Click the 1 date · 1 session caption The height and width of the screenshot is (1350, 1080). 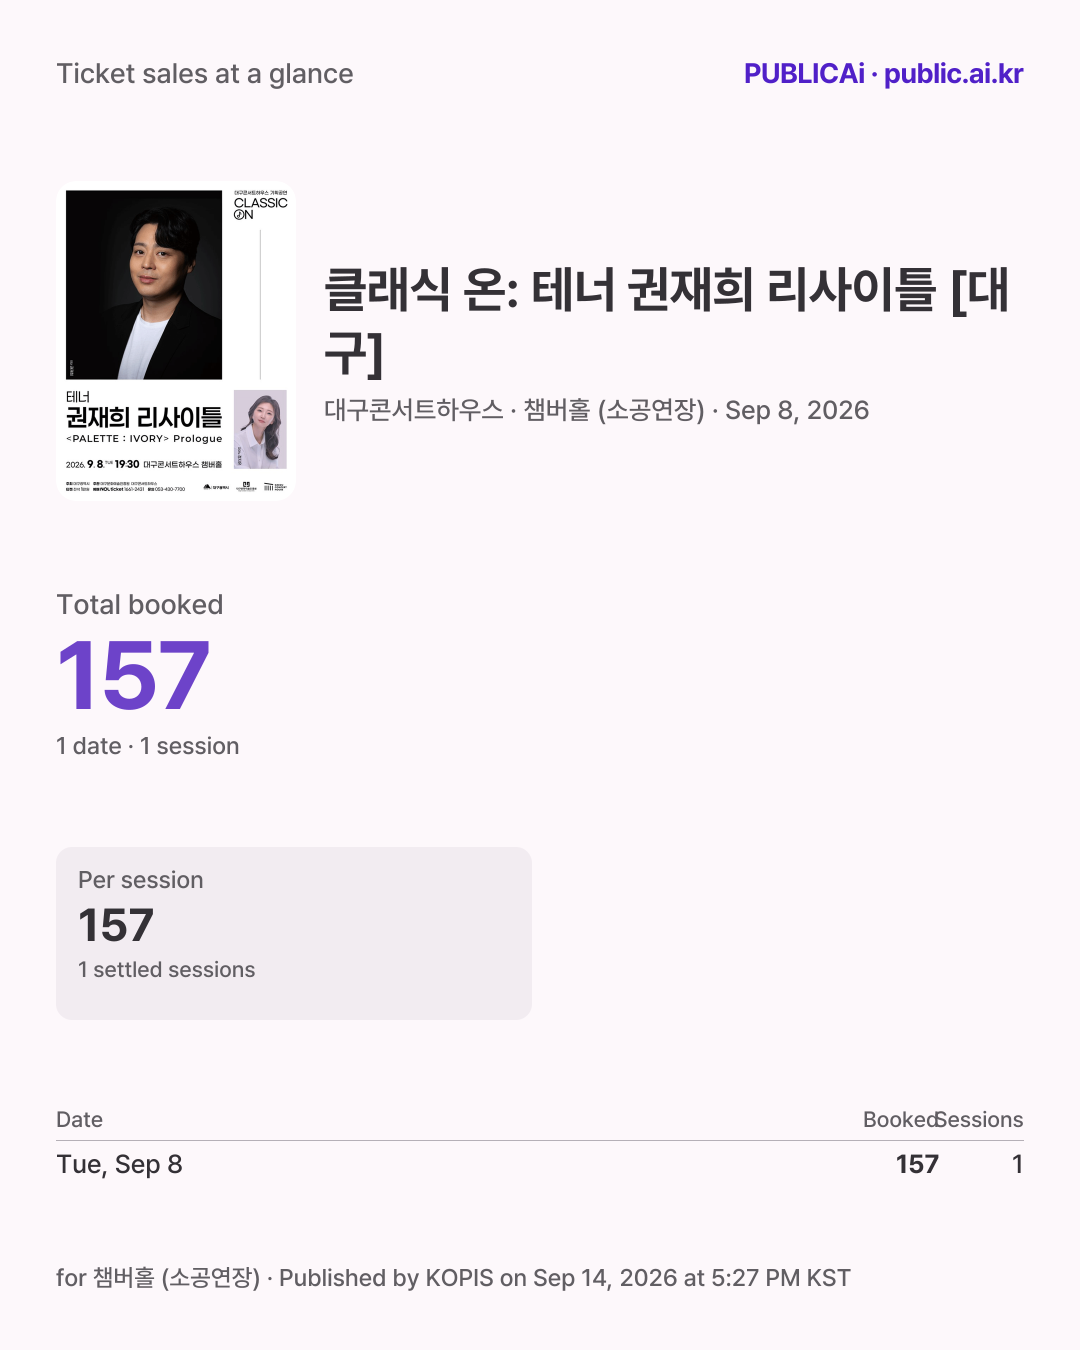tap(148, 746)
